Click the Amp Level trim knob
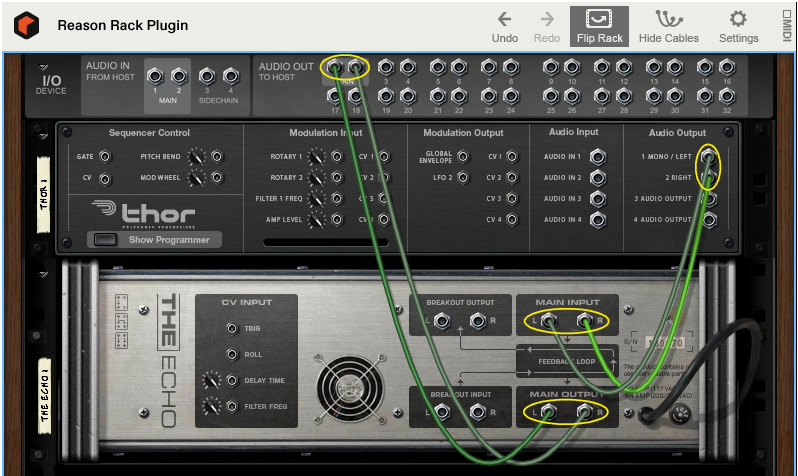 tap(316, 219)
